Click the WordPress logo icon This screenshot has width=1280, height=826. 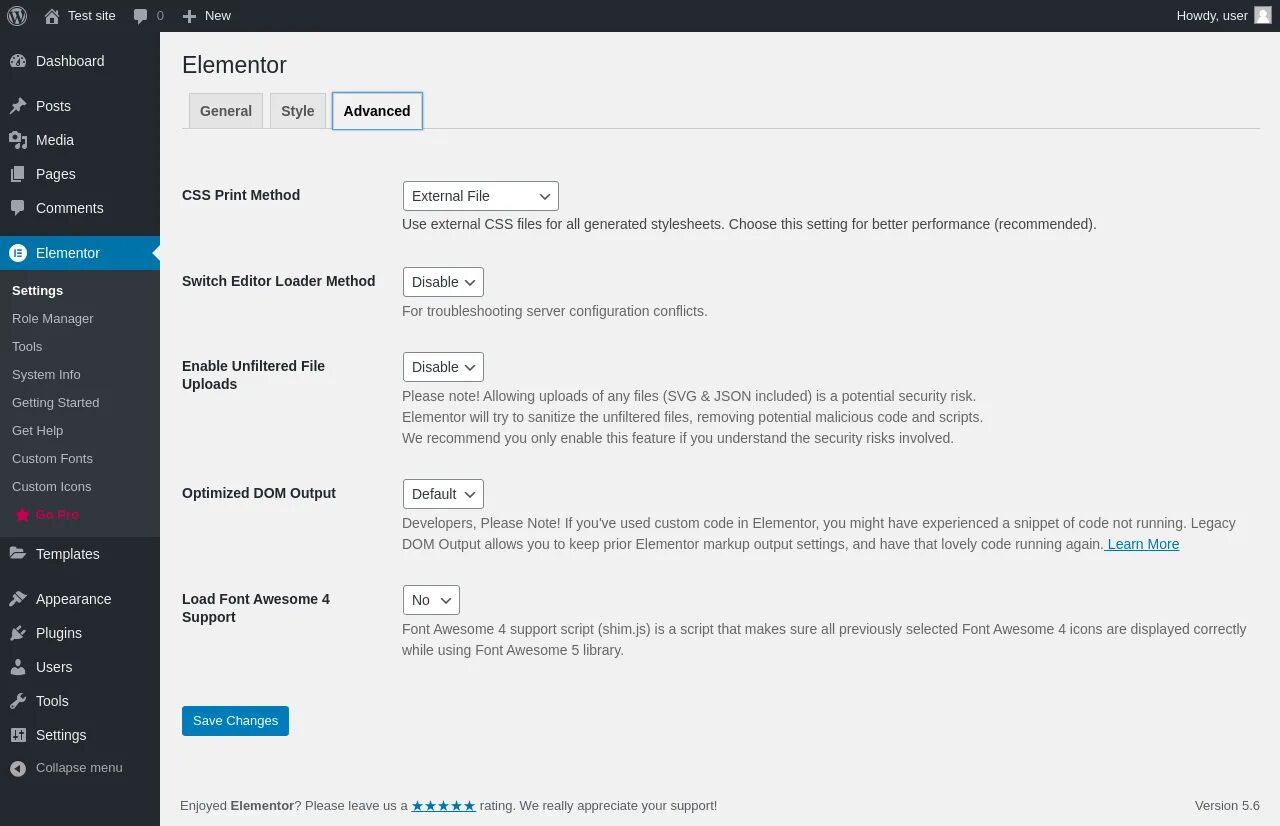pos(17,16)
